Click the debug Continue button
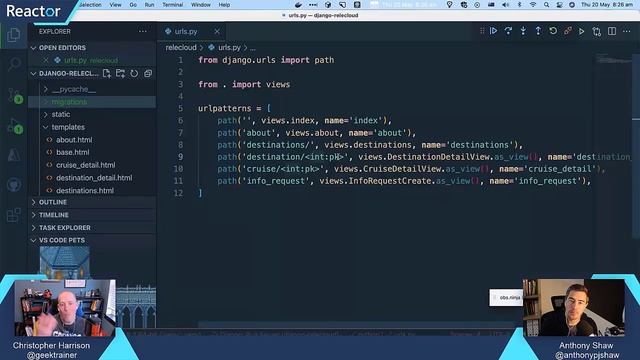 tap(493, 31)
